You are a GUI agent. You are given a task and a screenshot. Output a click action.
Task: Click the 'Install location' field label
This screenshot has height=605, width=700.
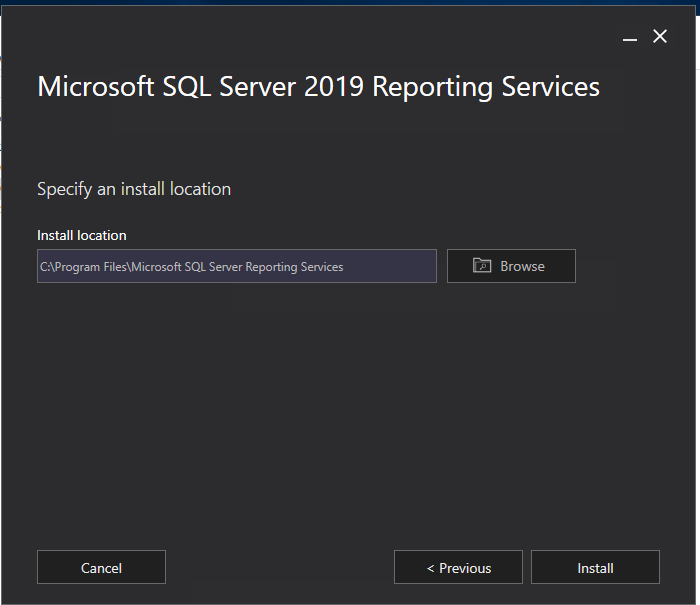(82, 235)
